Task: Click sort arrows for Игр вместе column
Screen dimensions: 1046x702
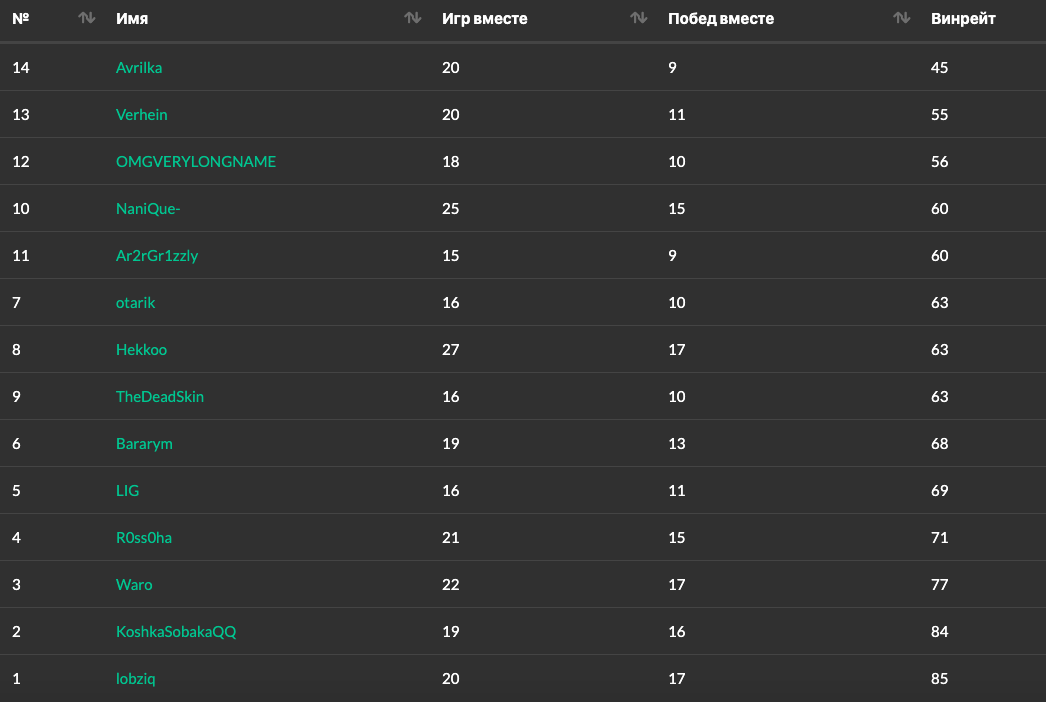Action: (639, 18)
